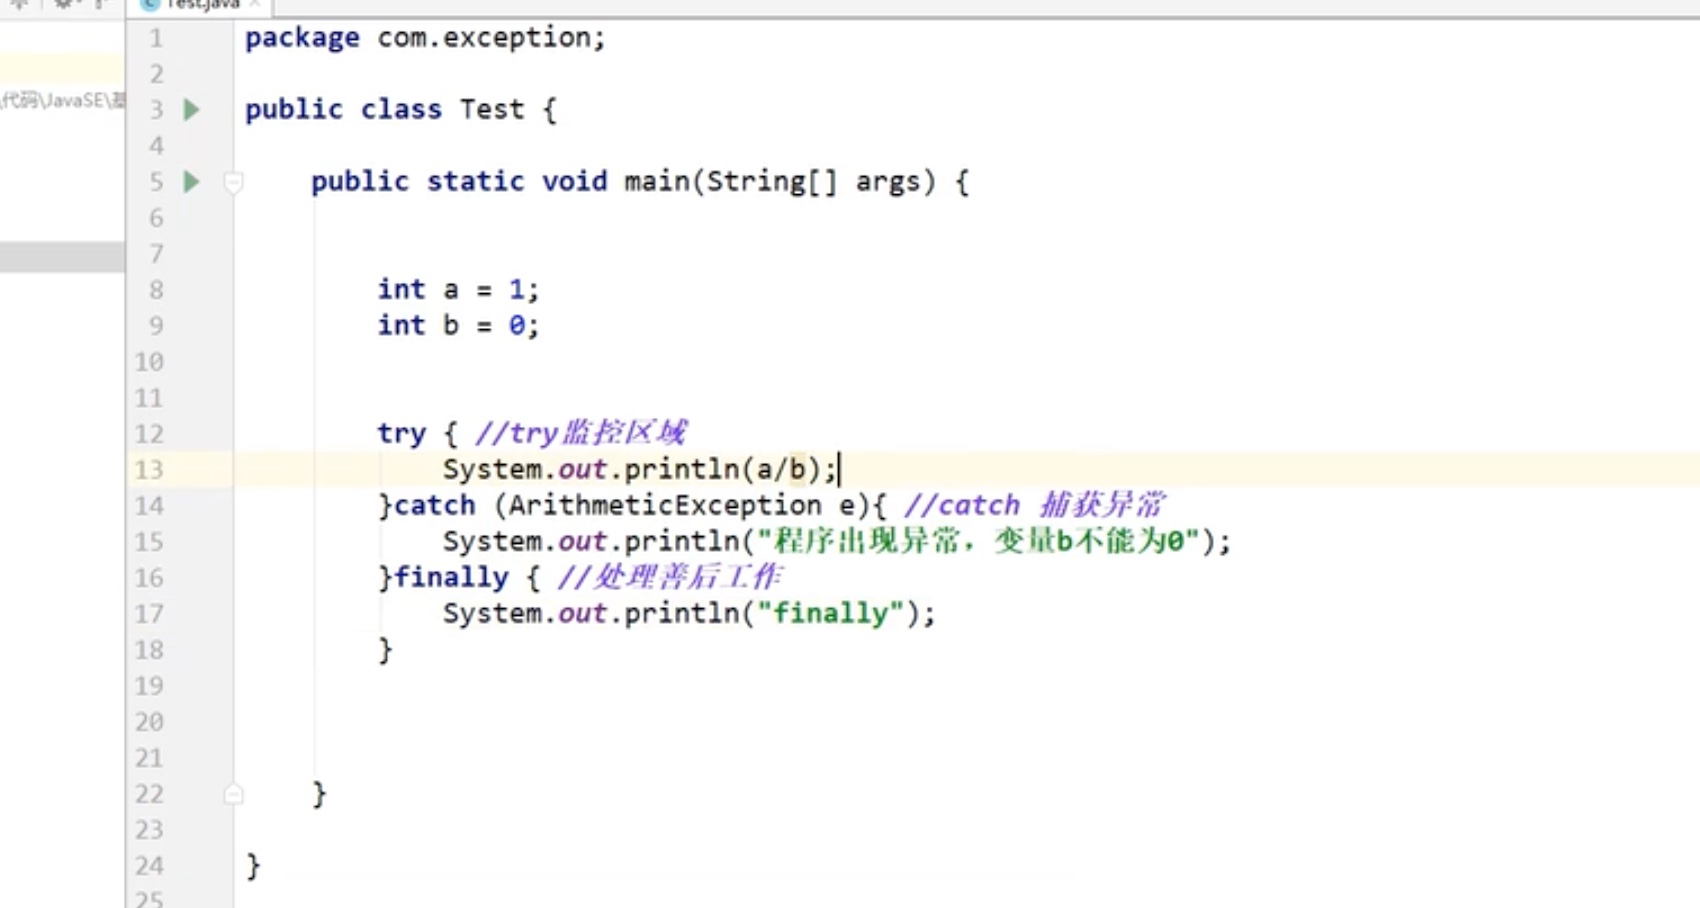Collapse the main method using fold marker
This screenshot has width=1700, height=908.
(x=233, y=182)
